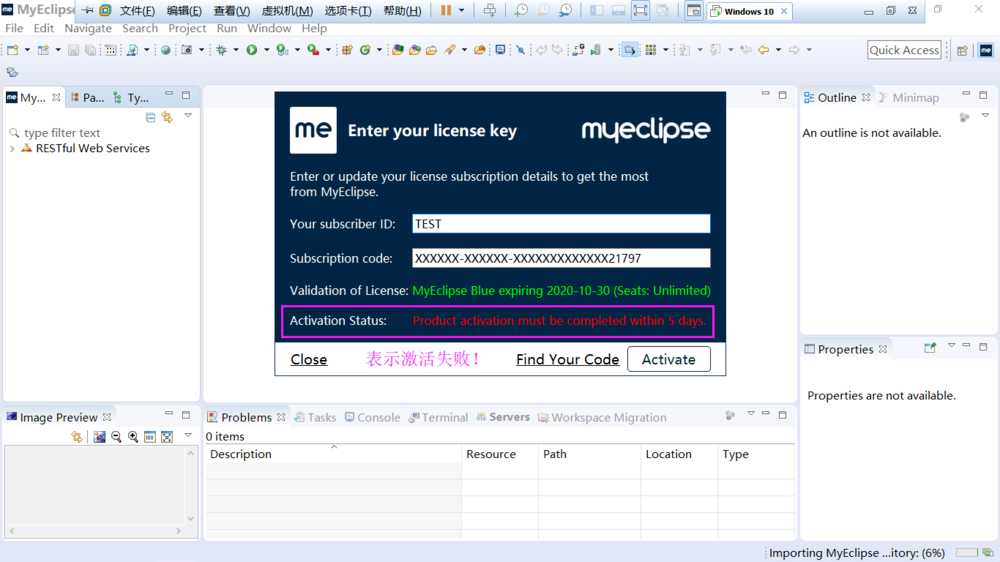Click the Location column header
Viewport: 1000px width, 562px height.
point(679,454)
